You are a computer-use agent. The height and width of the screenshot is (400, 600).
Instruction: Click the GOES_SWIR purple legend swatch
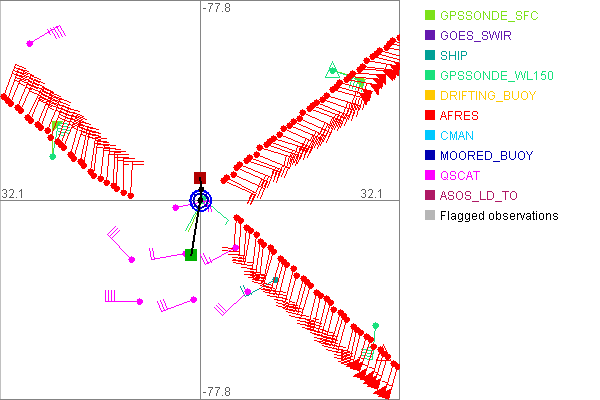(x=430, y=36)
